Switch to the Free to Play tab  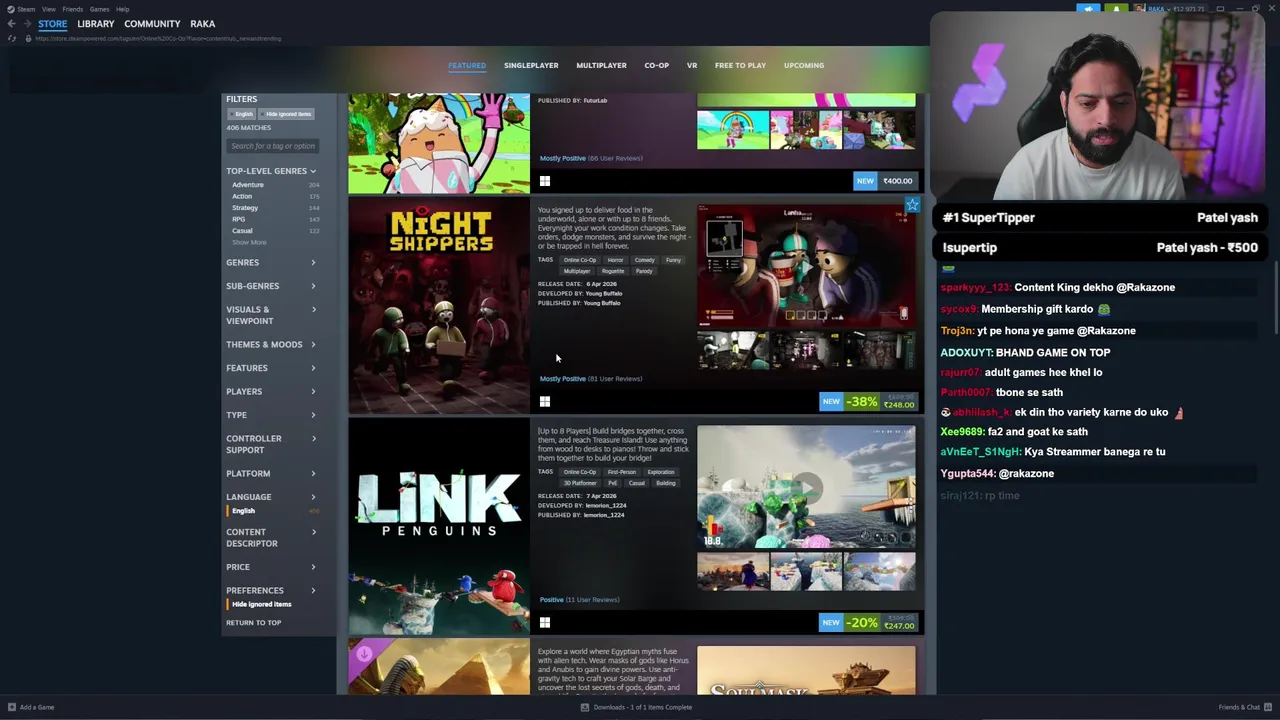pos(740,65)
